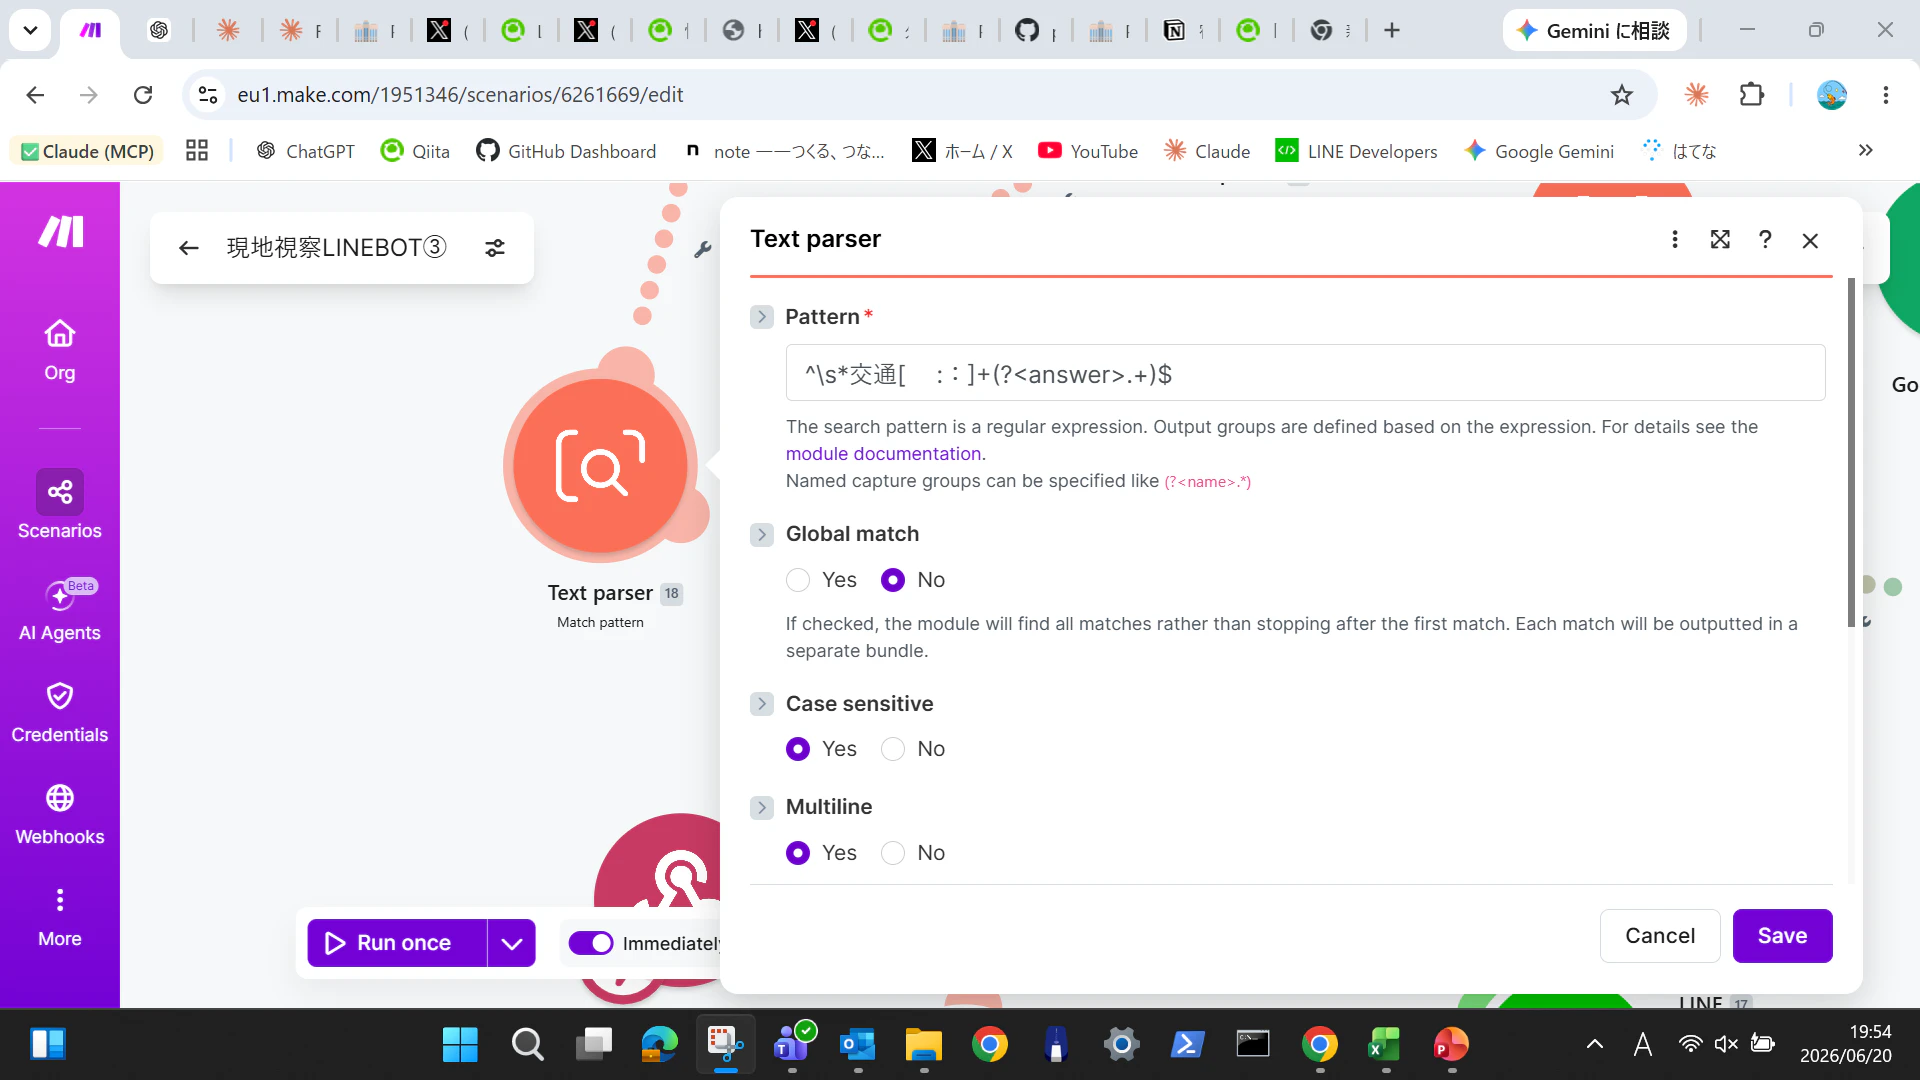This screenshot has width=1920, height=1080.
Task: Open Credentials in the sidebar
Action: (x=60, y=713)
